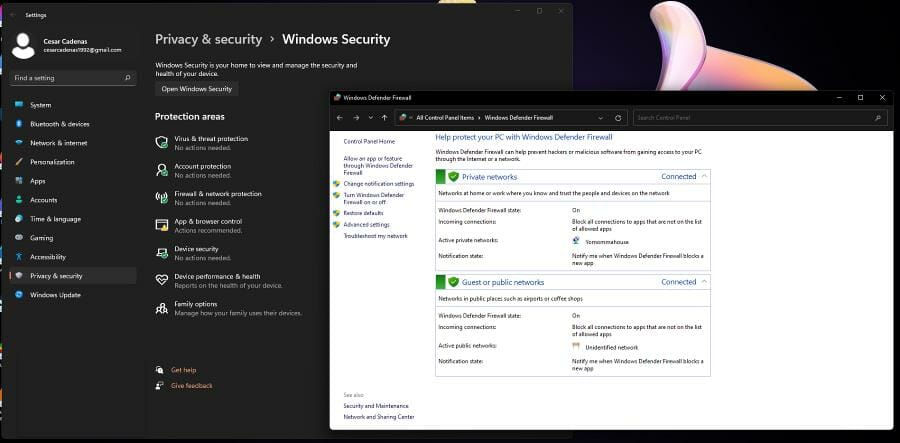Click Guest or public networks heading

click(x=503, y=282)
